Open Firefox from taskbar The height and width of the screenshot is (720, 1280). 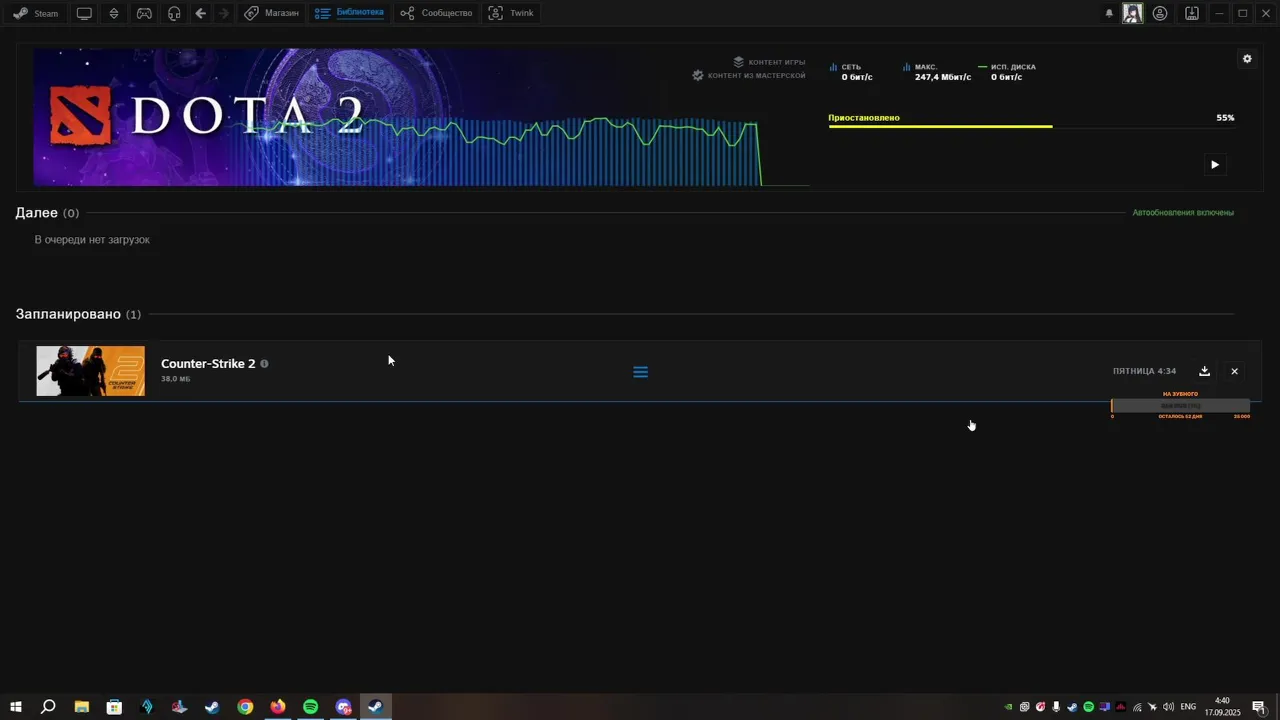[x=278, y=707]
